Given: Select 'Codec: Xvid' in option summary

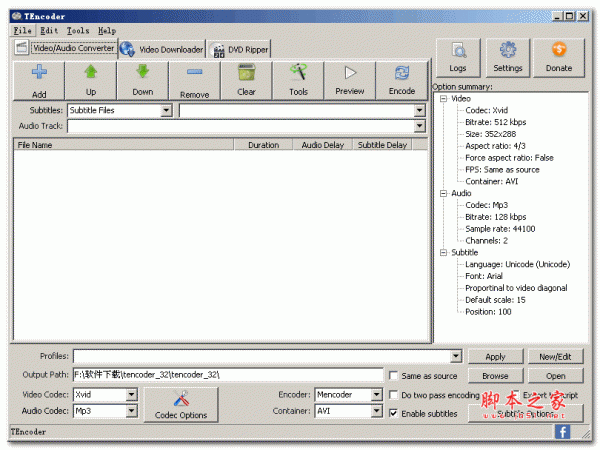Looking at the screenshot, I should (x=487, y=111).
